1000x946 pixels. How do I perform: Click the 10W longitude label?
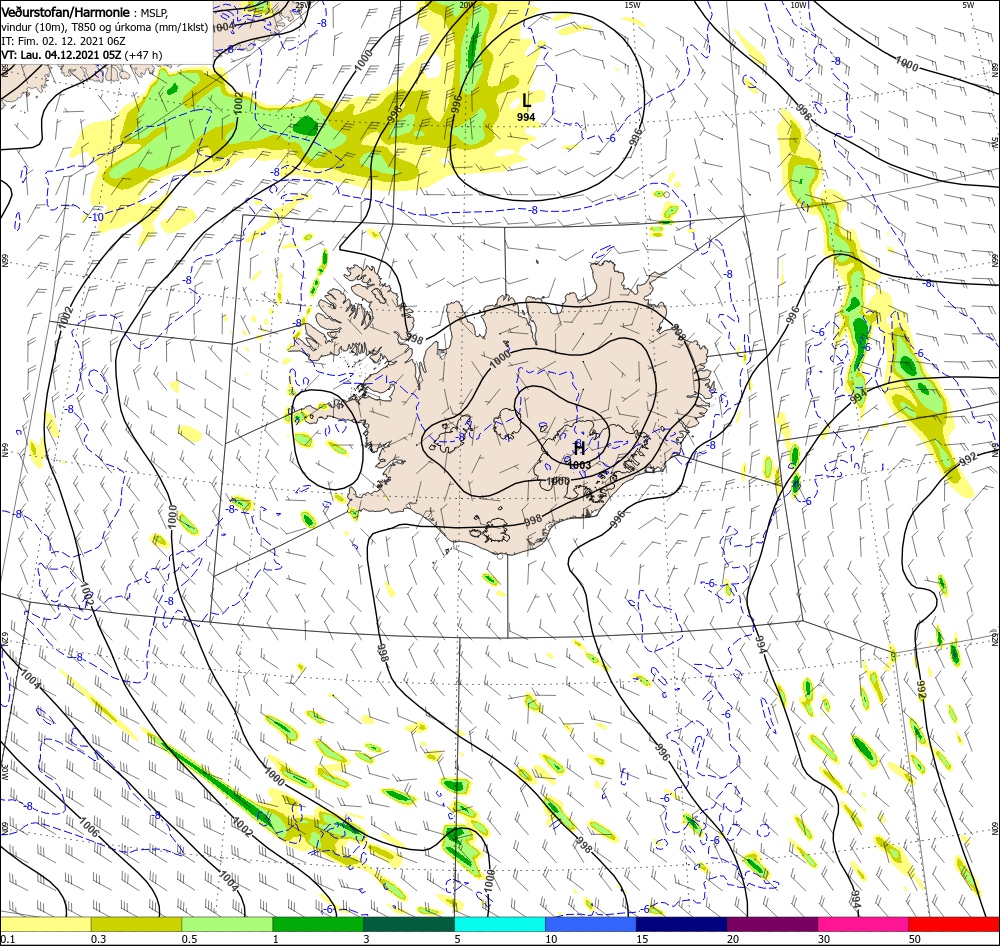797,5
